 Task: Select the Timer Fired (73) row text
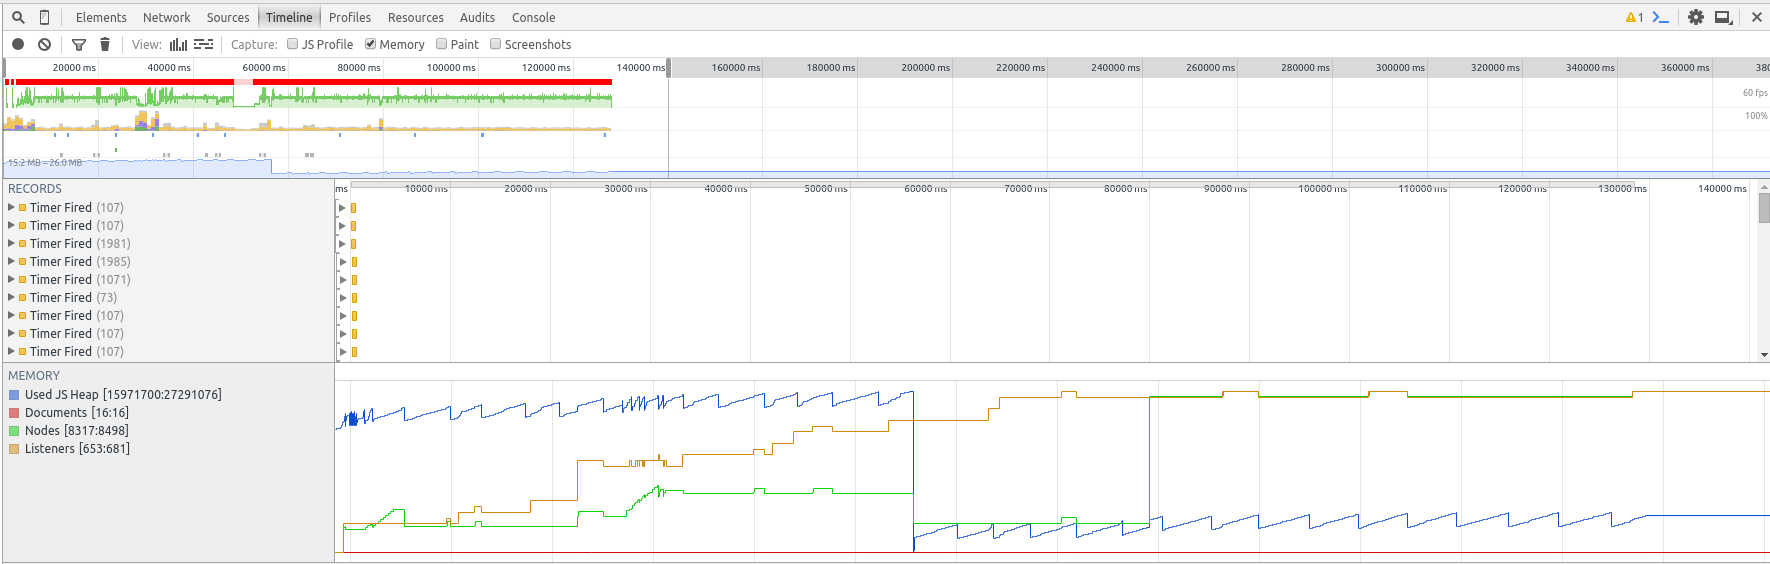point(73,297)
